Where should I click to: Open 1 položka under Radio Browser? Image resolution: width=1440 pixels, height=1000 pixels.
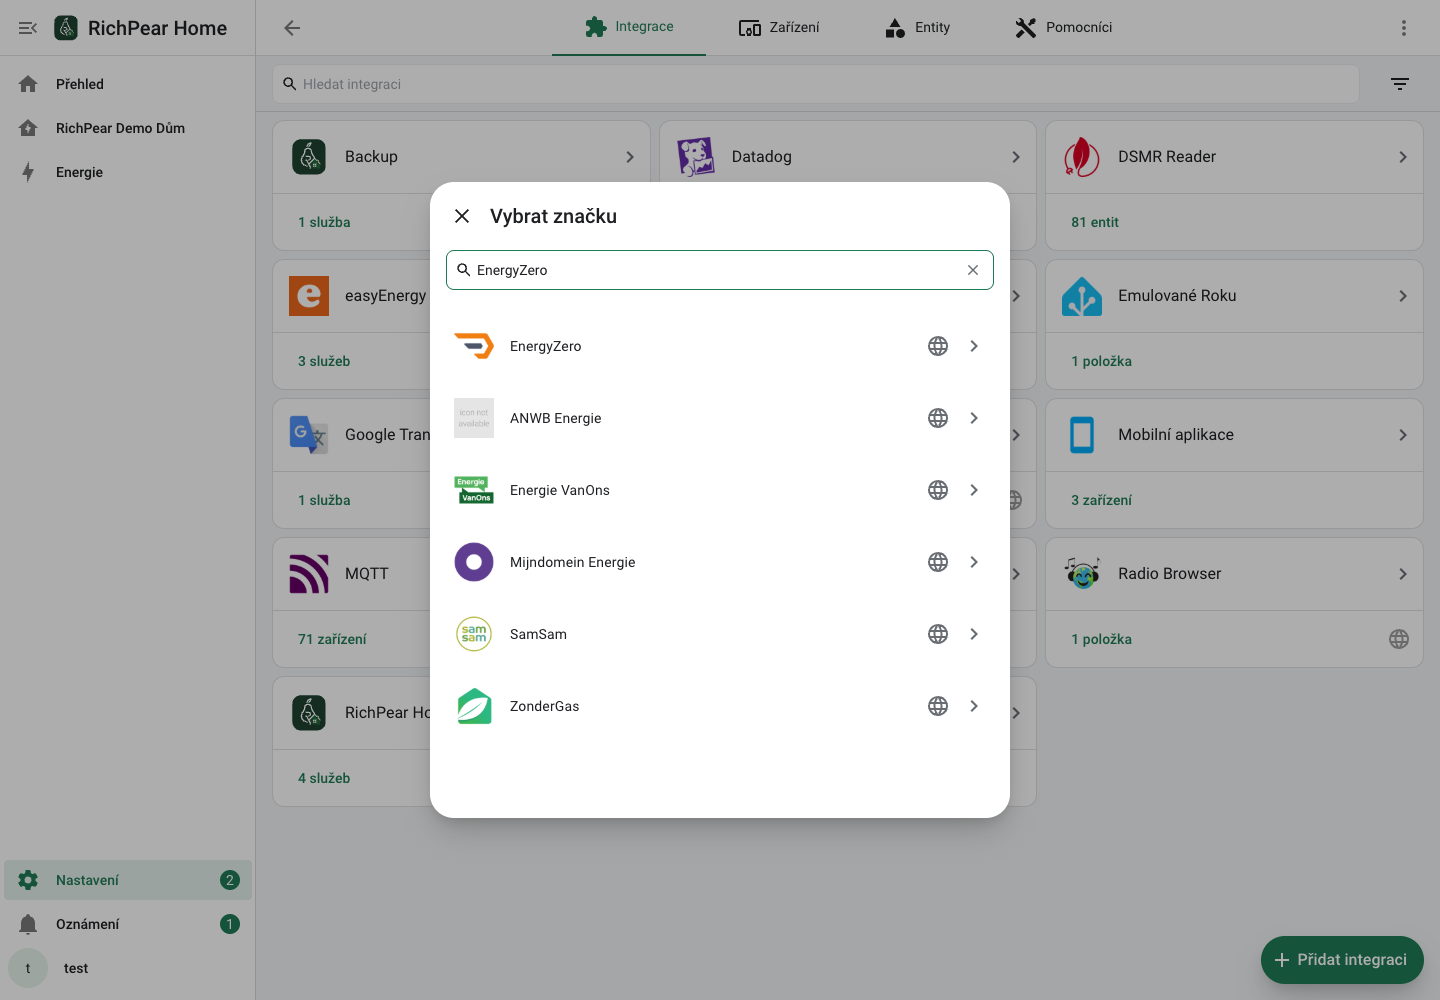(1101, 639)
